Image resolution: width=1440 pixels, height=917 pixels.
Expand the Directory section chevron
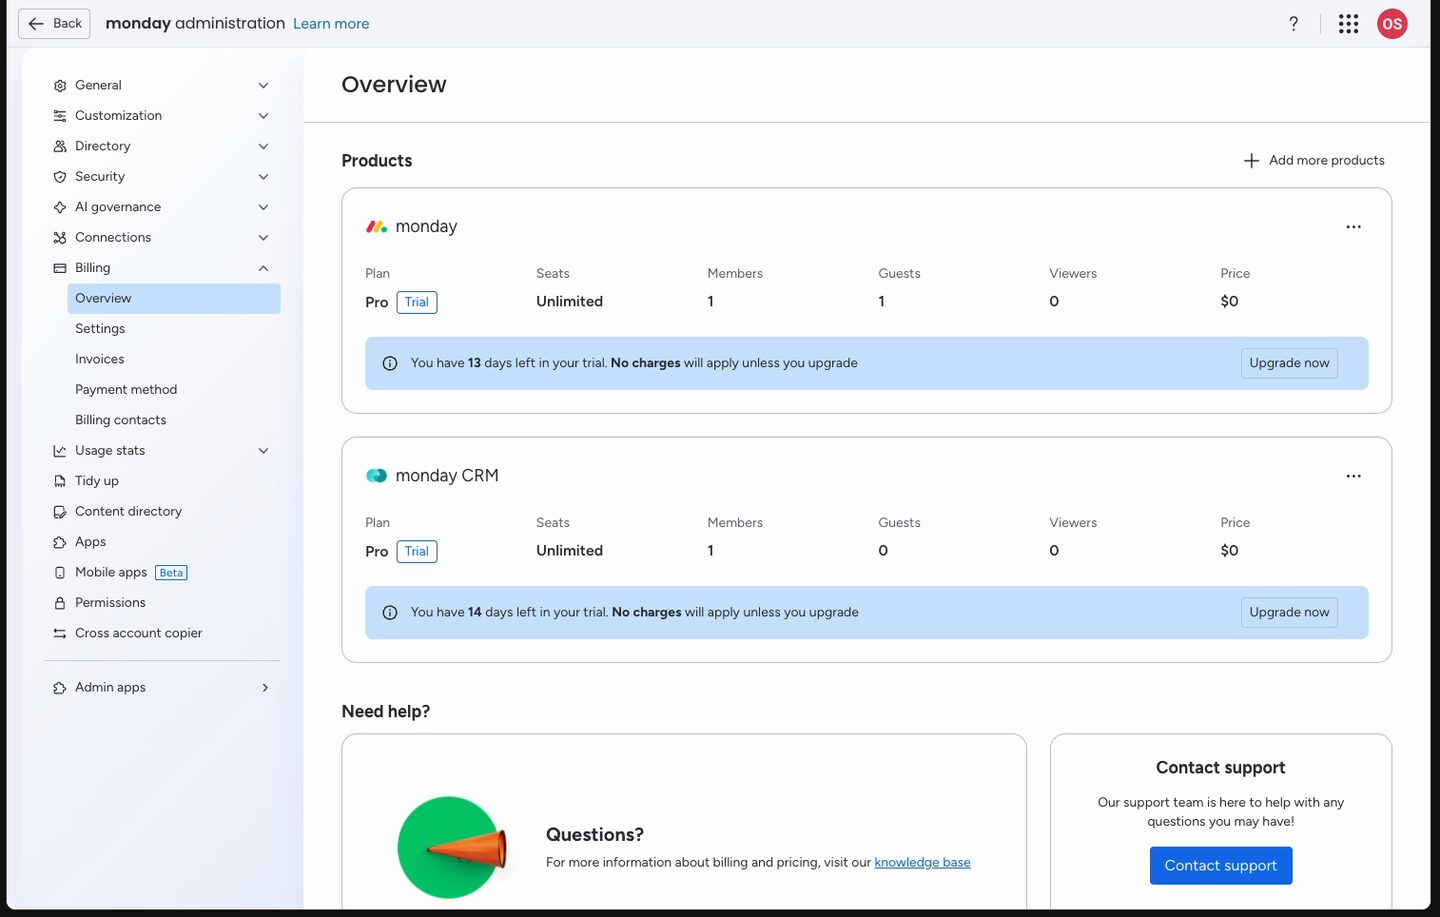point(264,146)
